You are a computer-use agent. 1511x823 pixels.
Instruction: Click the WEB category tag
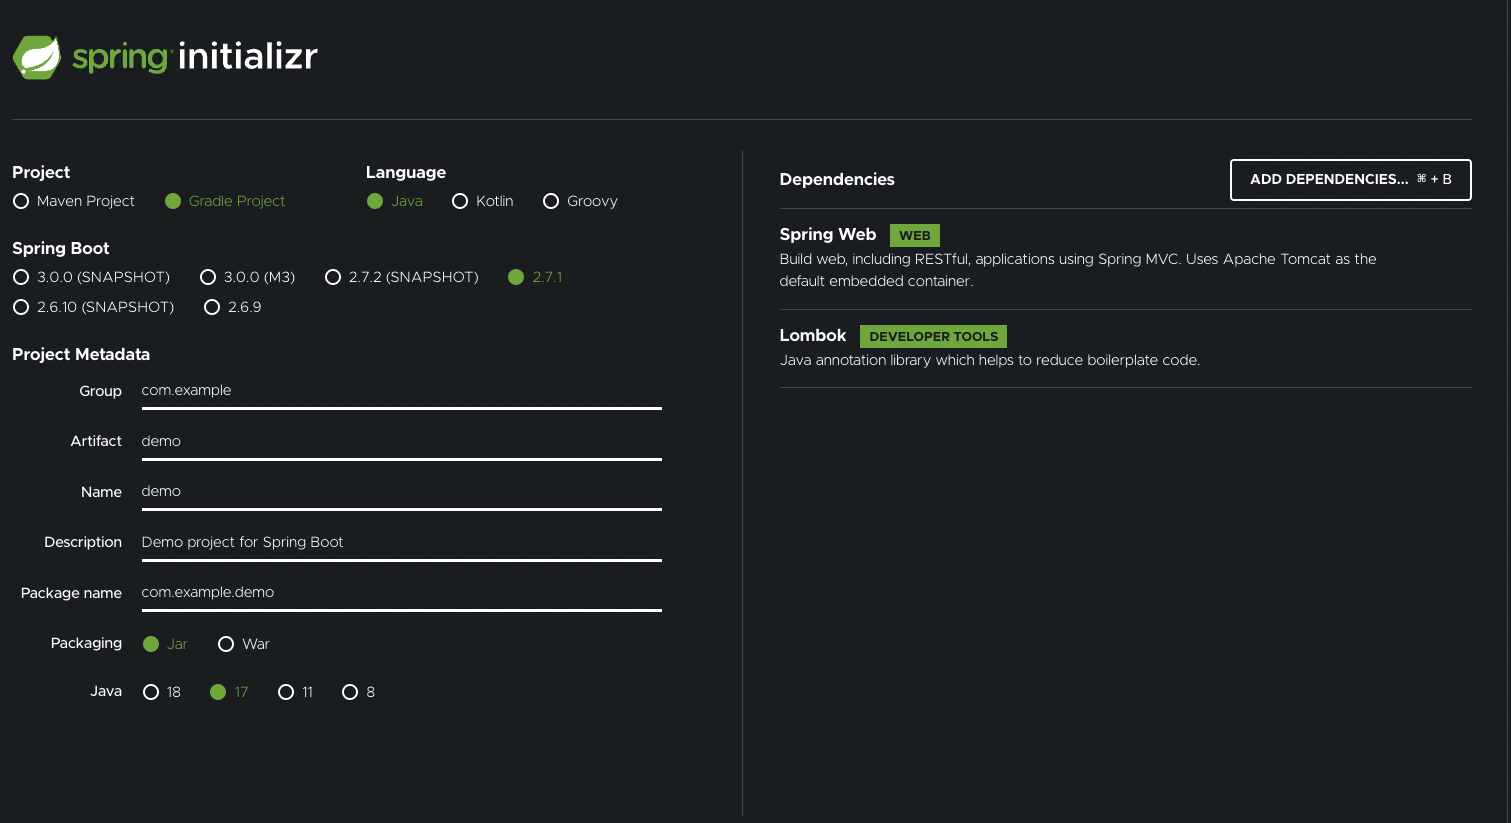click(x=915, y=236)
